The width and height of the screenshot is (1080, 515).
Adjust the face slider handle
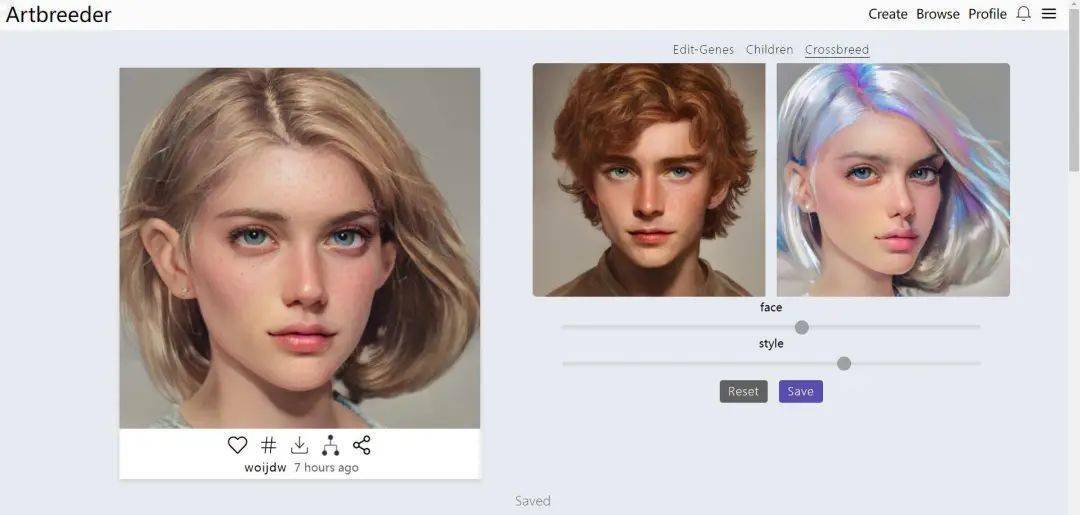click(802, 327)
